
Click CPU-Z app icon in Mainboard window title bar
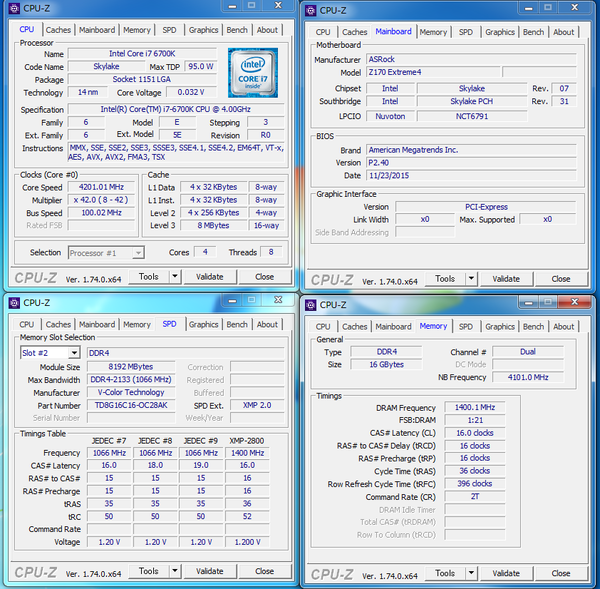pos(310,11)
